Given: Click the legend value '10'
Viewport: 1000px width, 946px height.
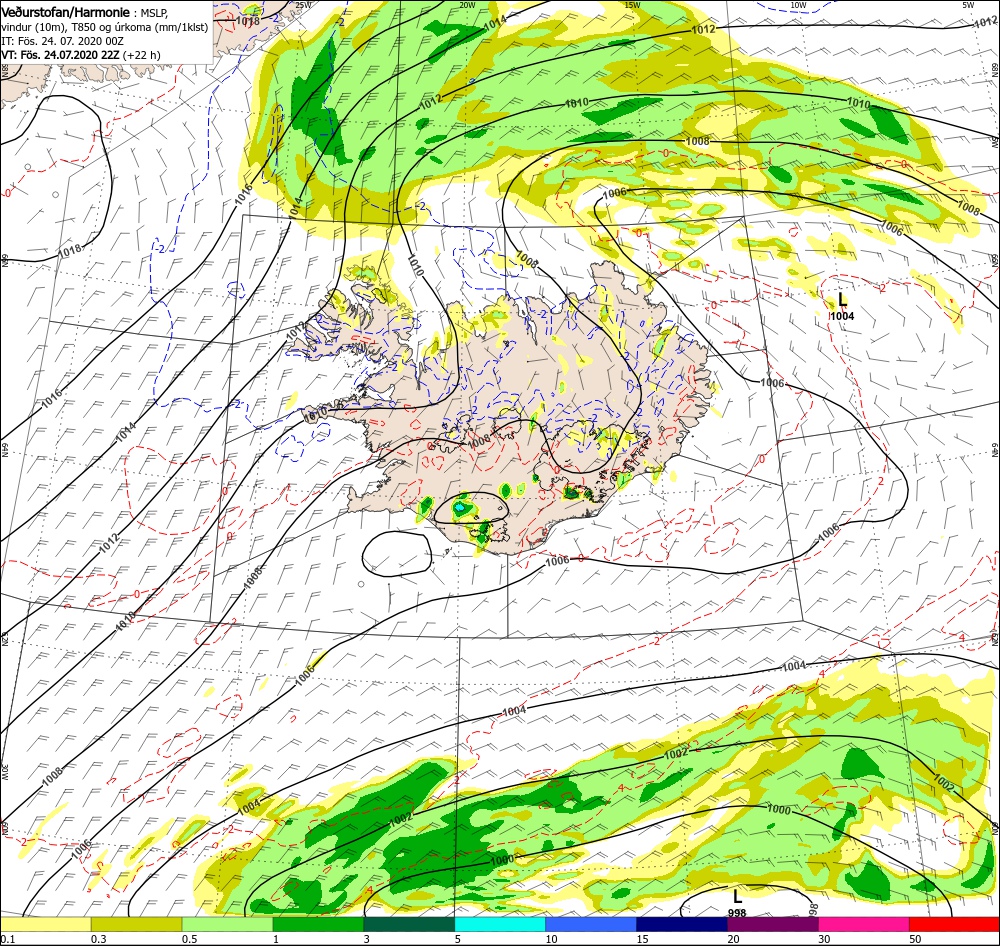Looking at the screenshot, I should pos(551,939).
